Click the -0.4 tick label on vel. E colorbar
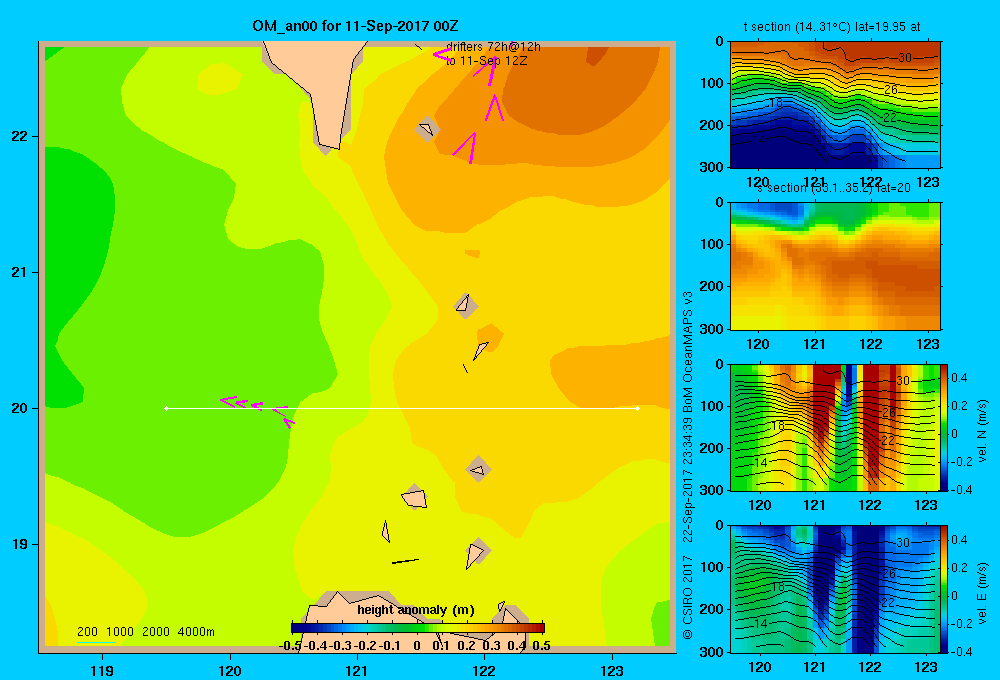The image size is (1000, 680). (961, 651)
